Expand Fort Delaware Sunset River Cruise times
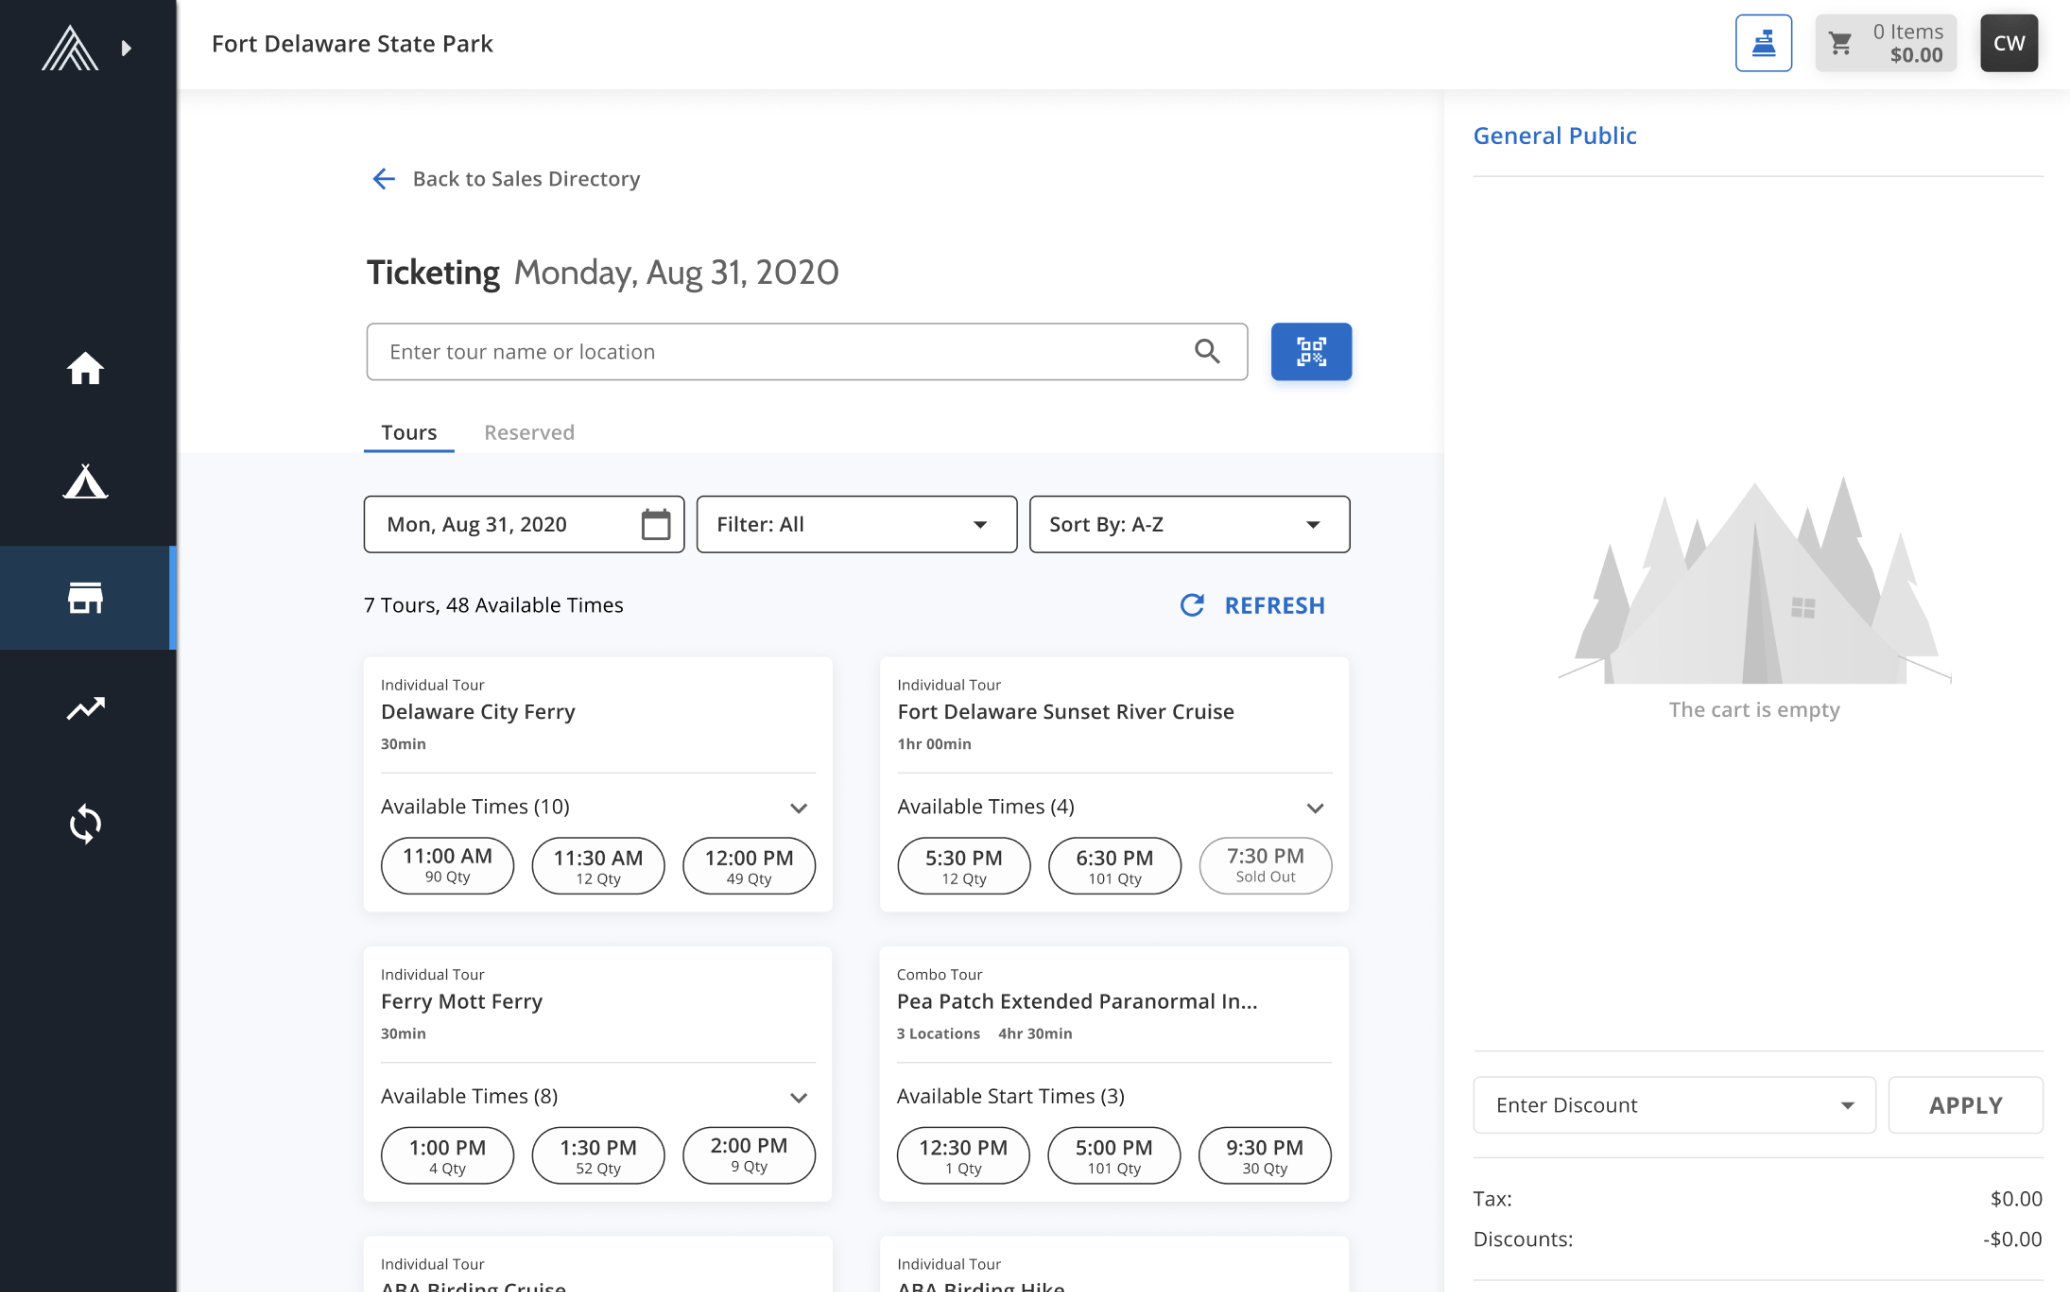 1315,807
